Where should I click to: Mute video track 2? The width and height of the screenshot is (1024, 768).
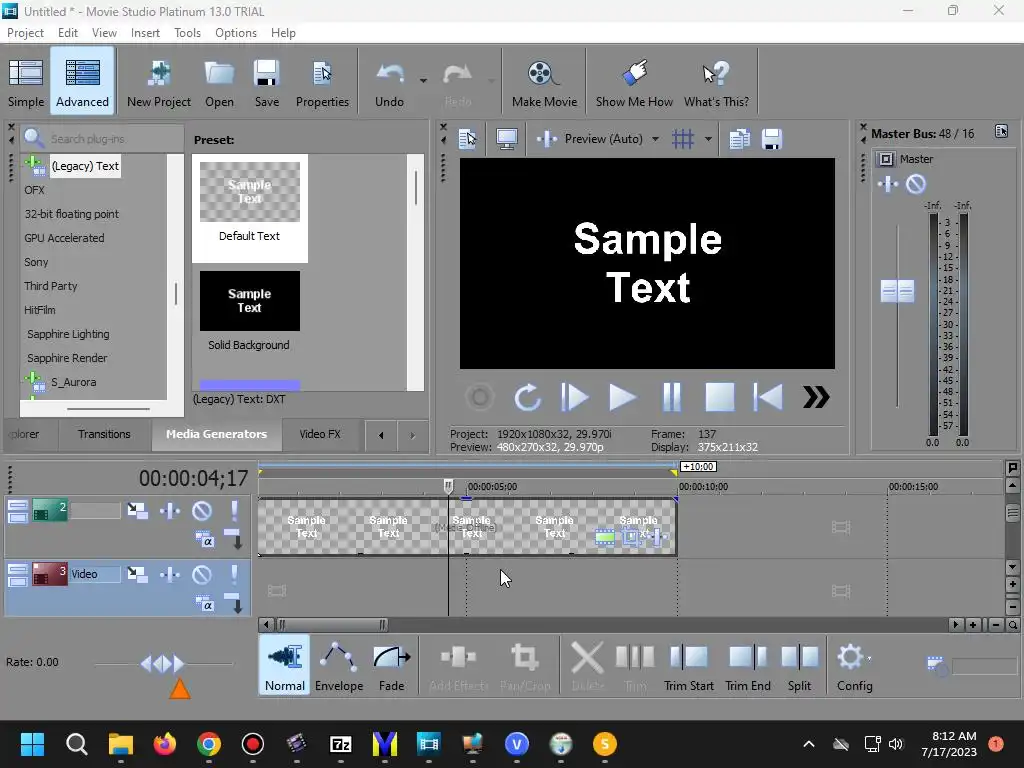pyautogui.click(x=202, y=510)
